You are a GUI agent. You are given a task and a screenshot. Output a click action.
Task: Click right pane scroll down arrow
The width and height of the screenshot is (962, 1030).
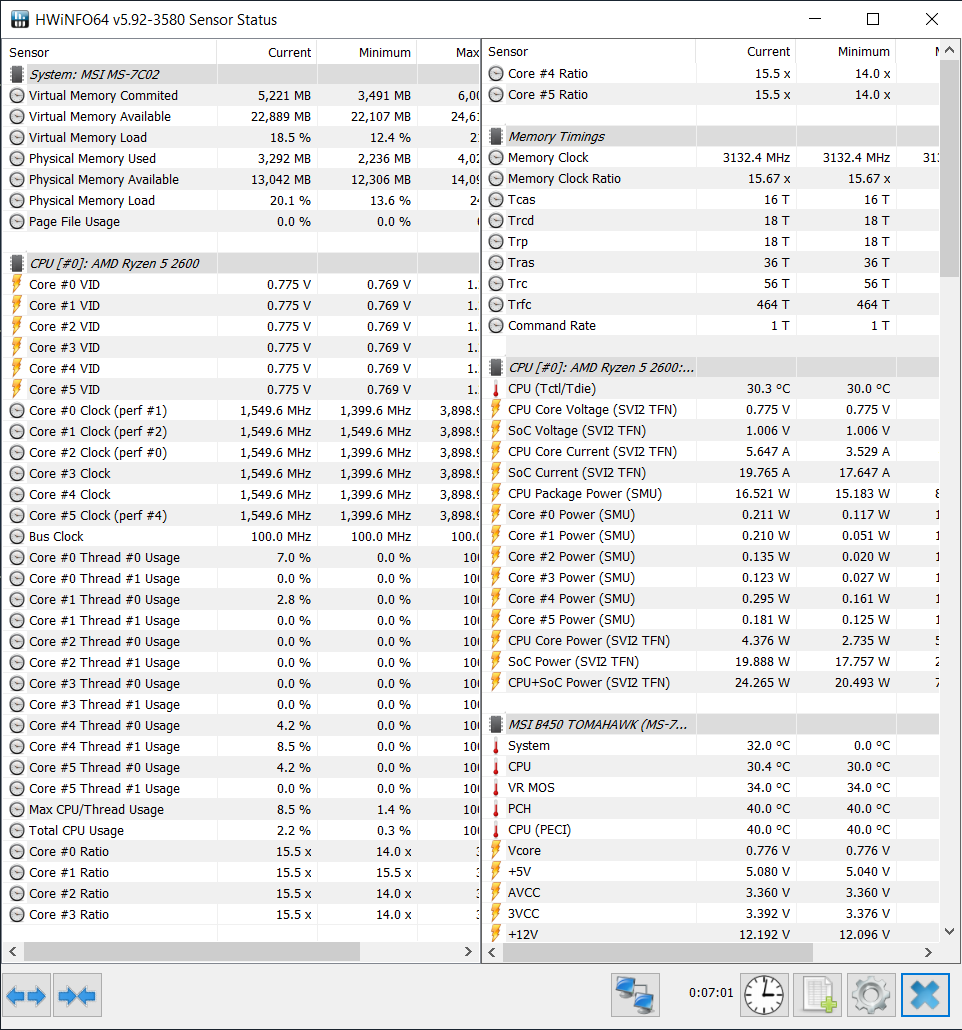tap(949, 931)
